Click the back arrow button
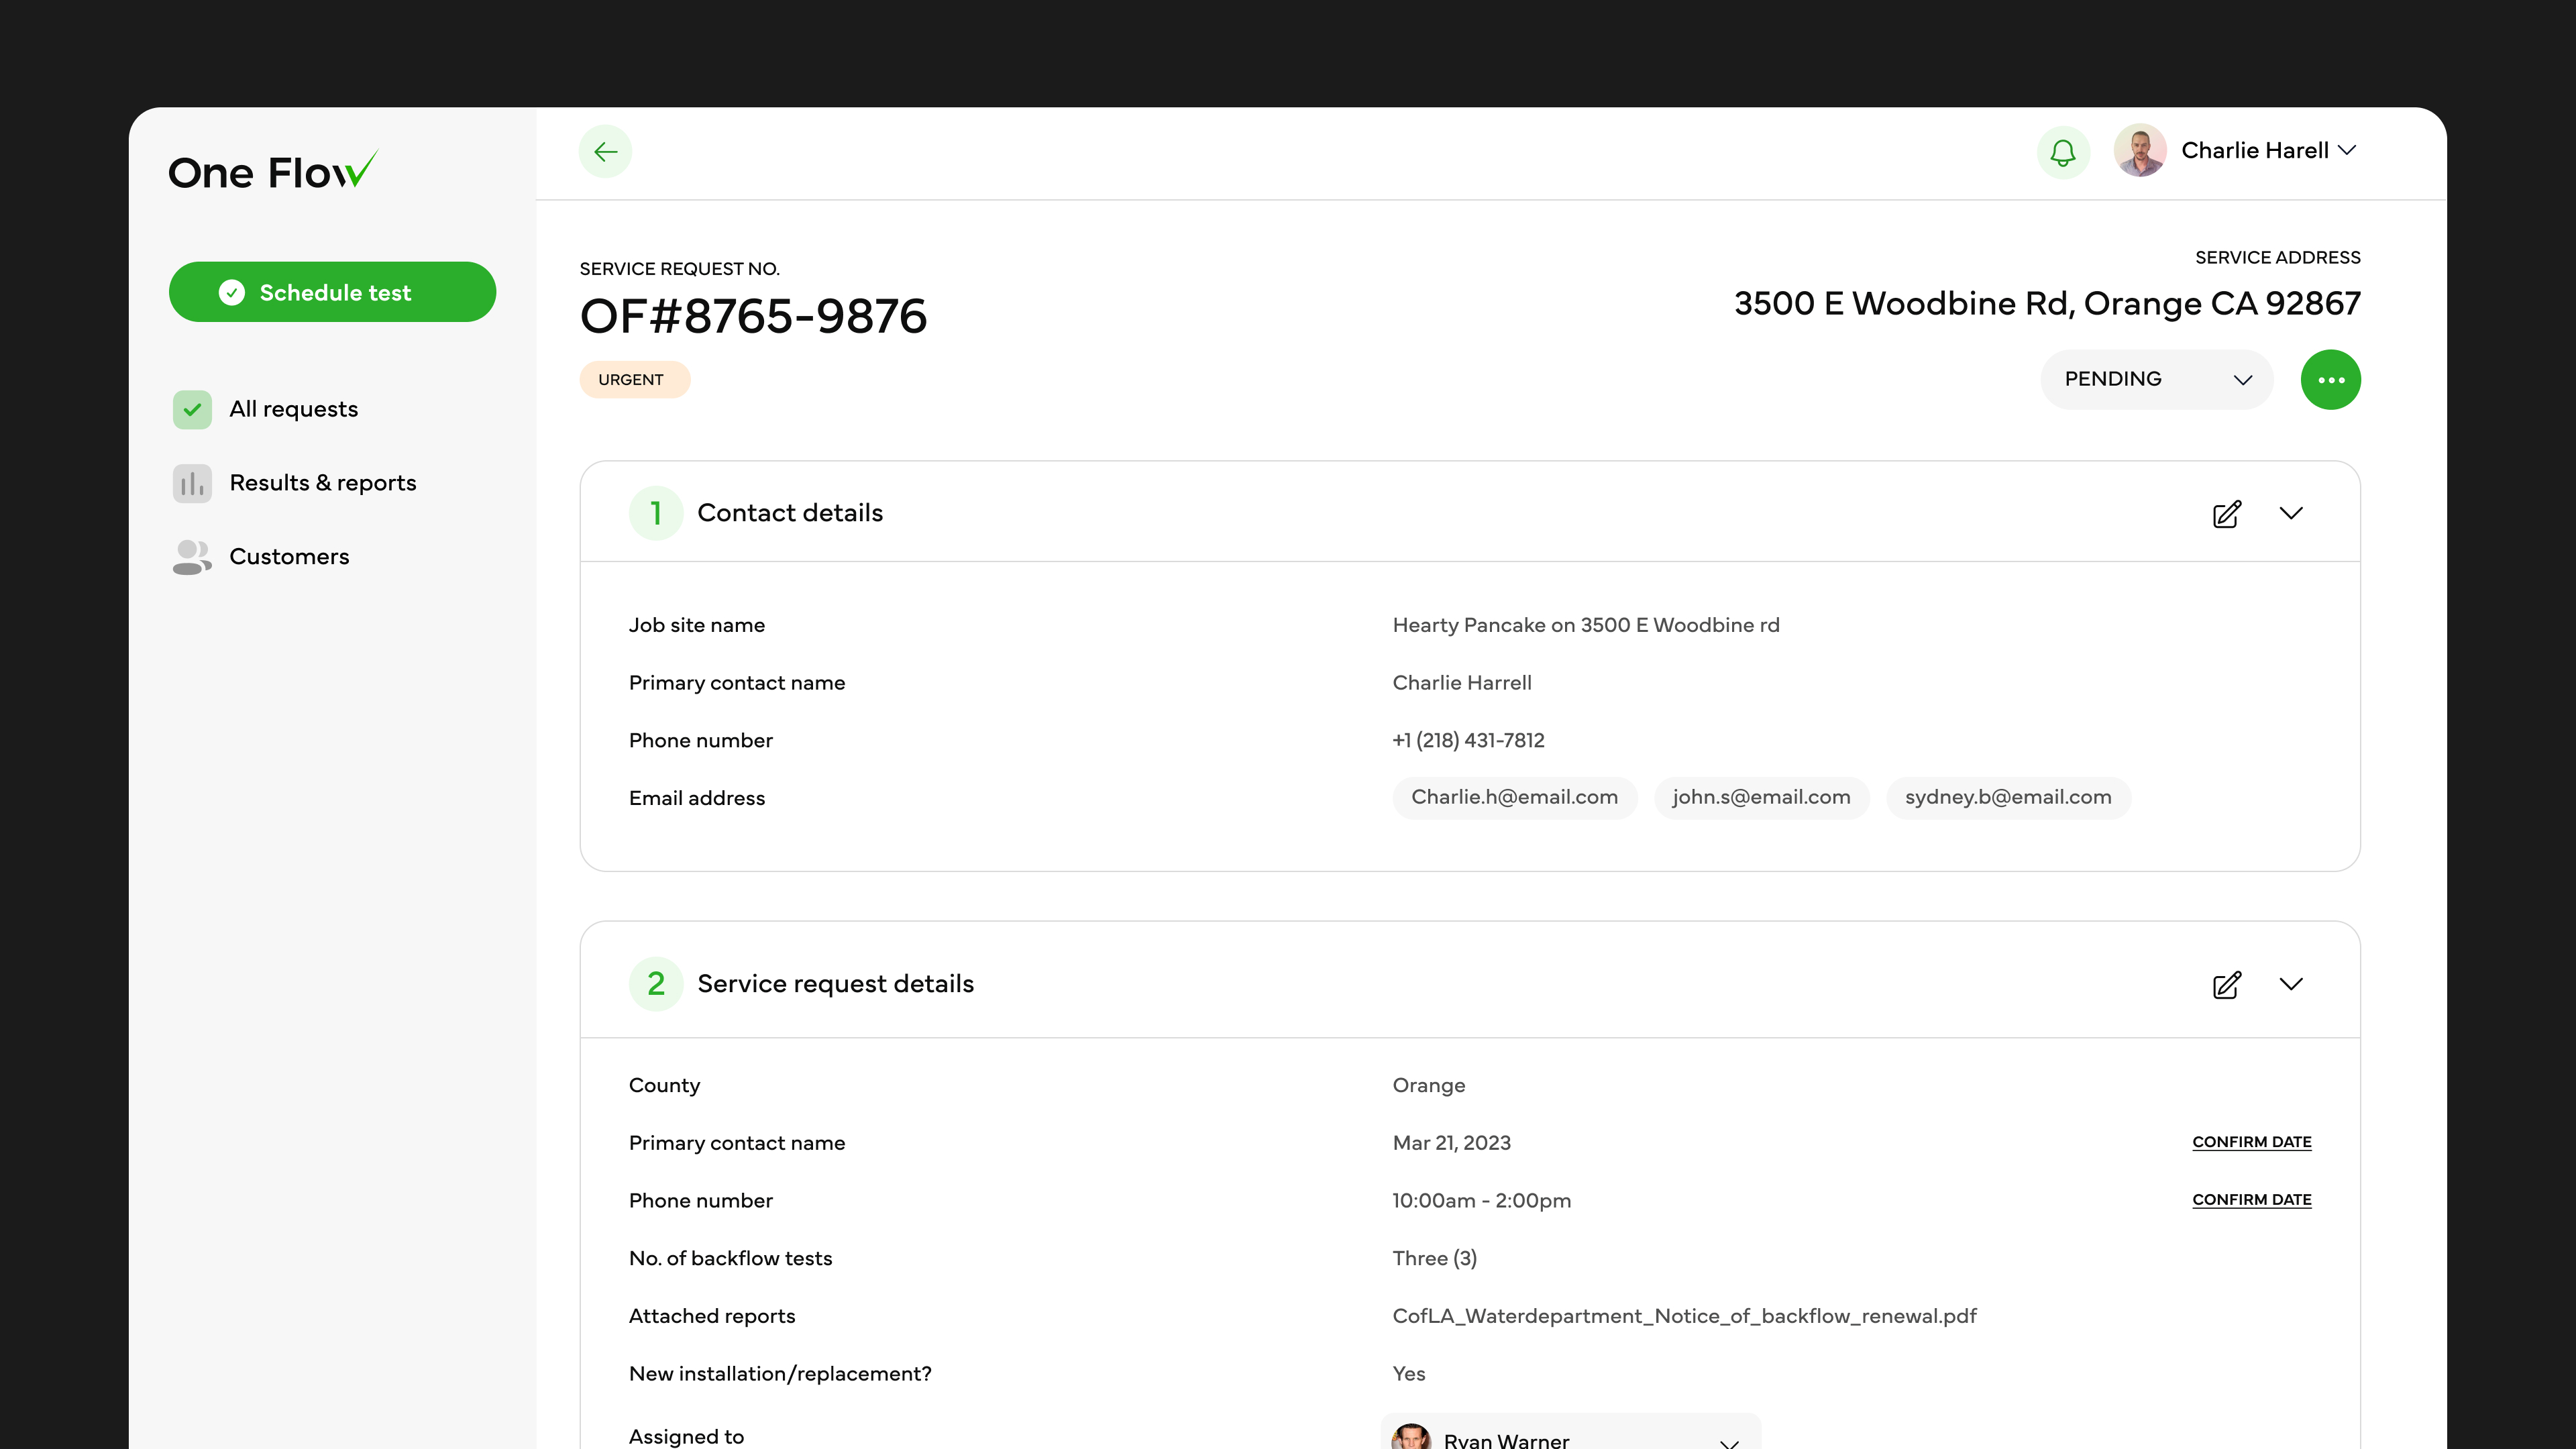 coord(605,152)
